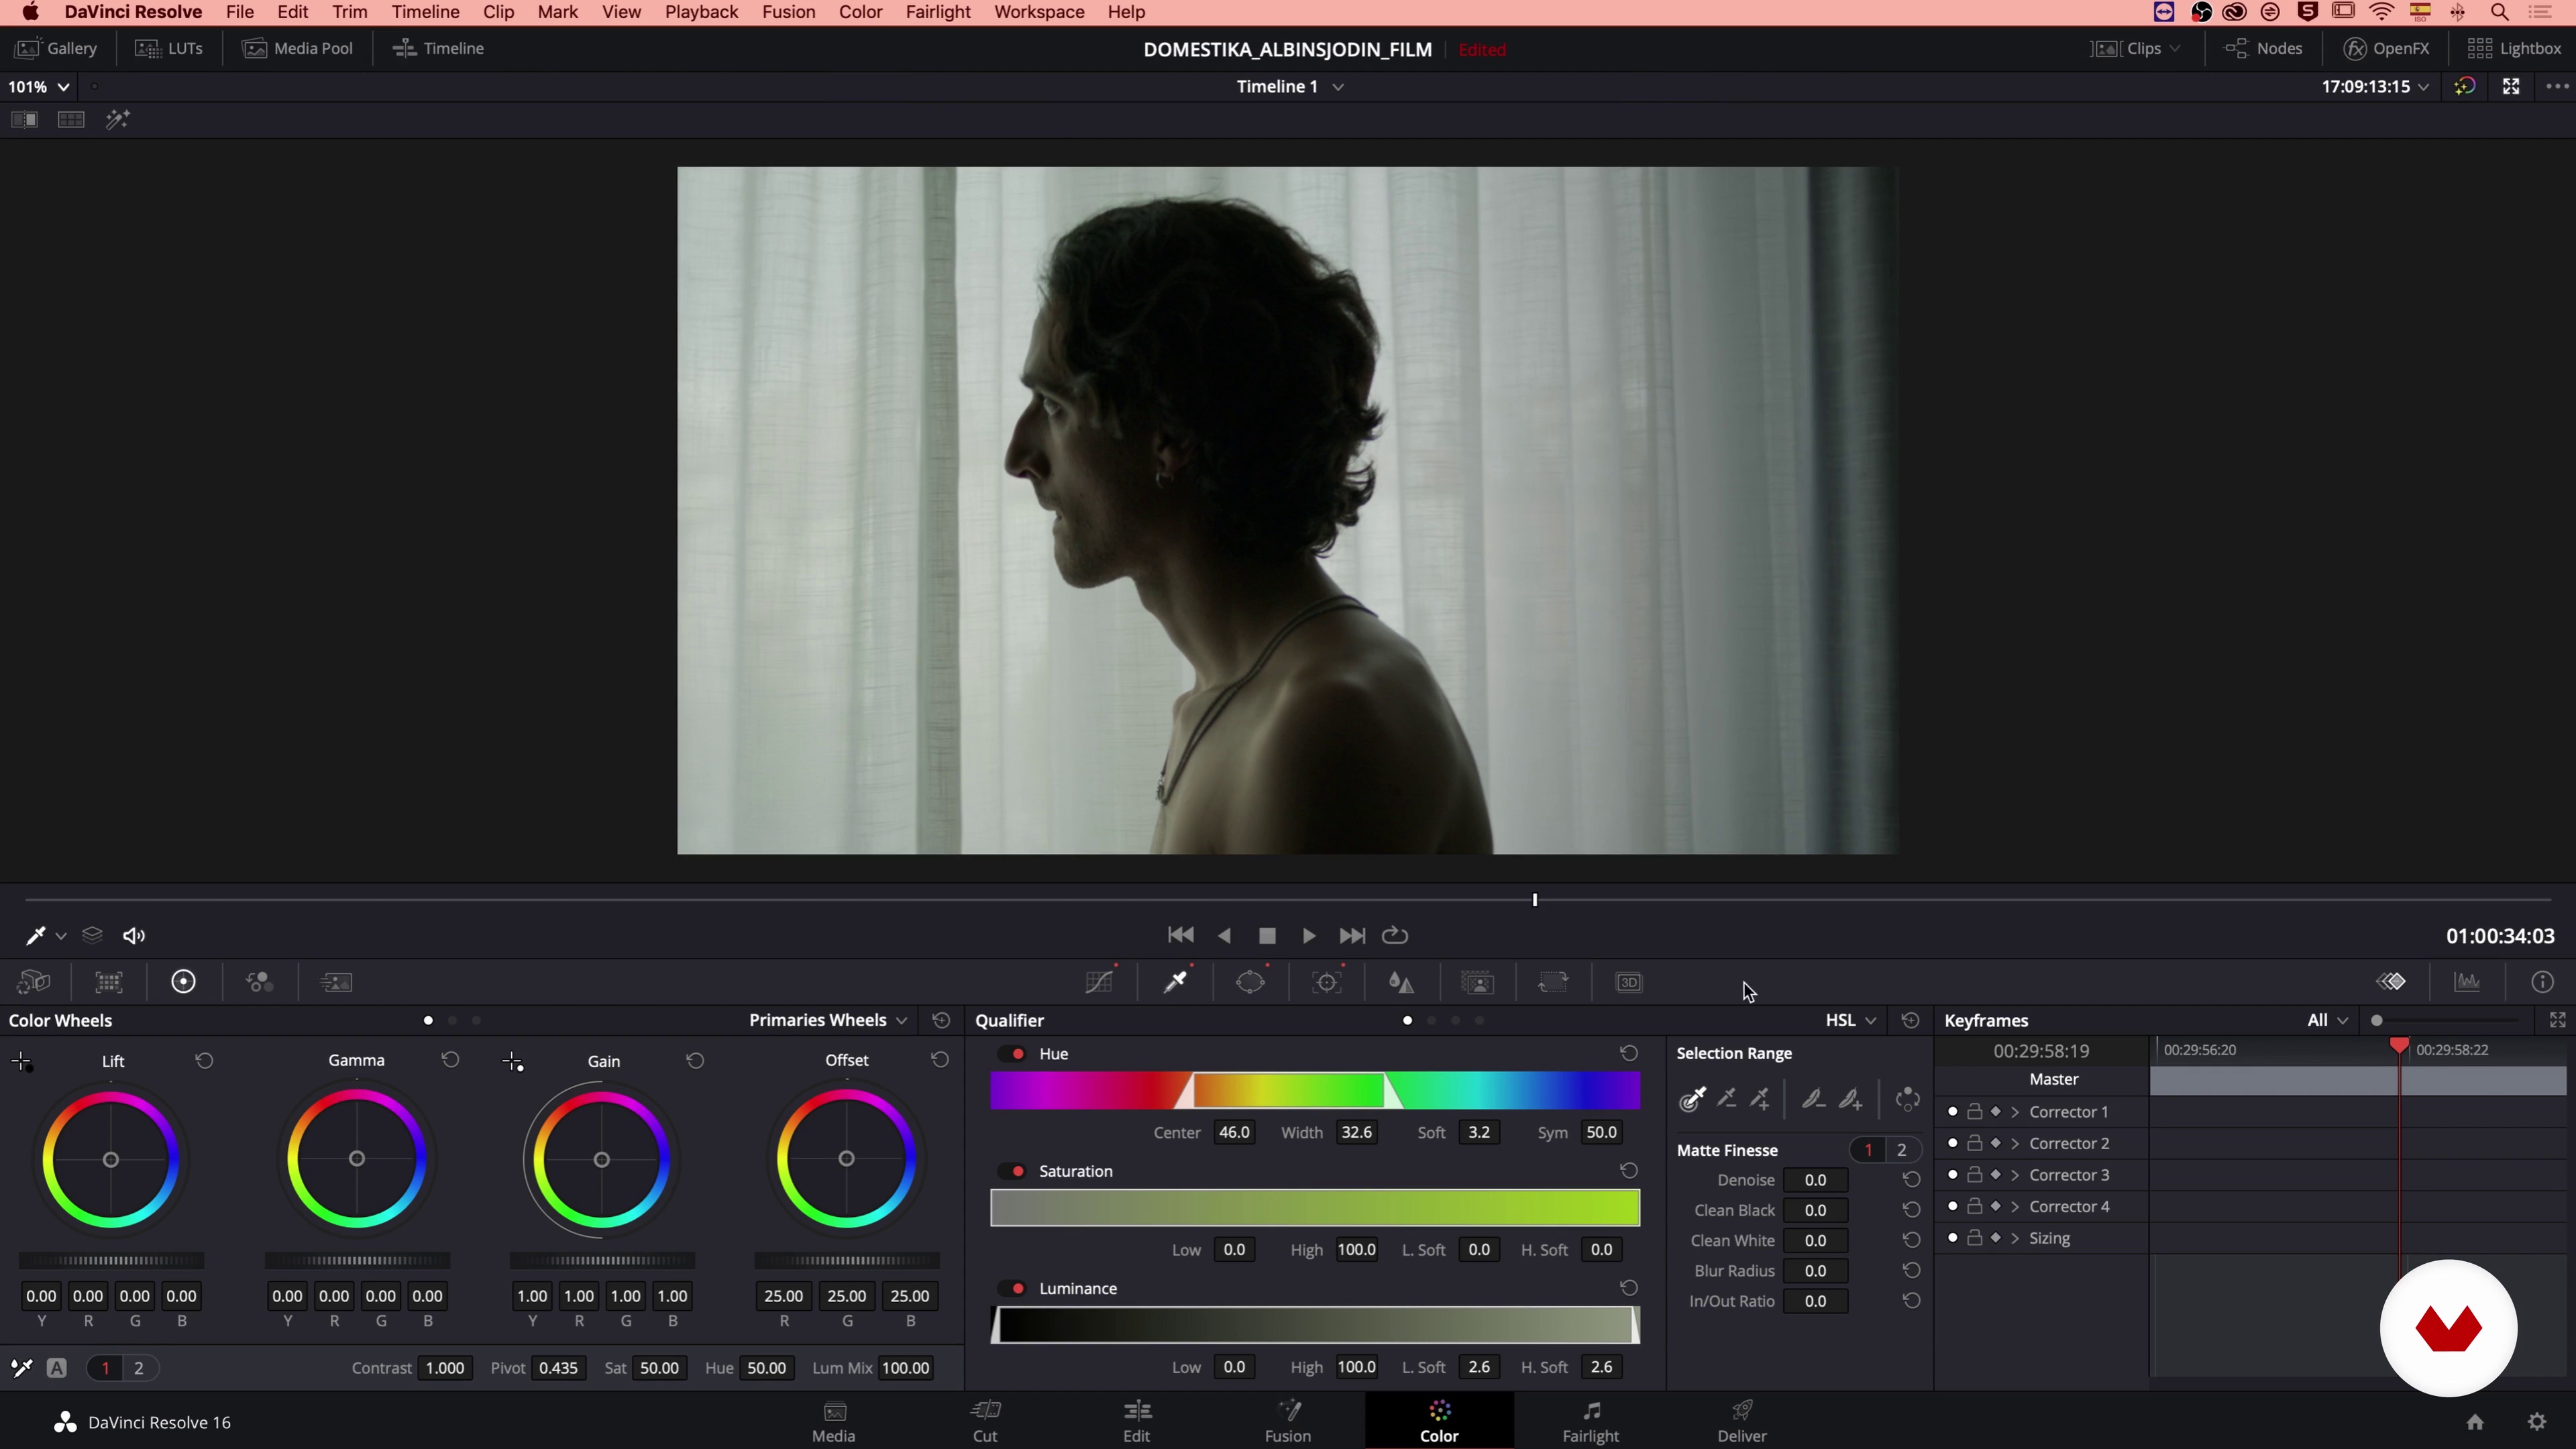The width and height of the screenshot is (2576, 1449).
Task: Reset the Lift color wheel
Action: pyautogui.click(x=204, y=1060)
